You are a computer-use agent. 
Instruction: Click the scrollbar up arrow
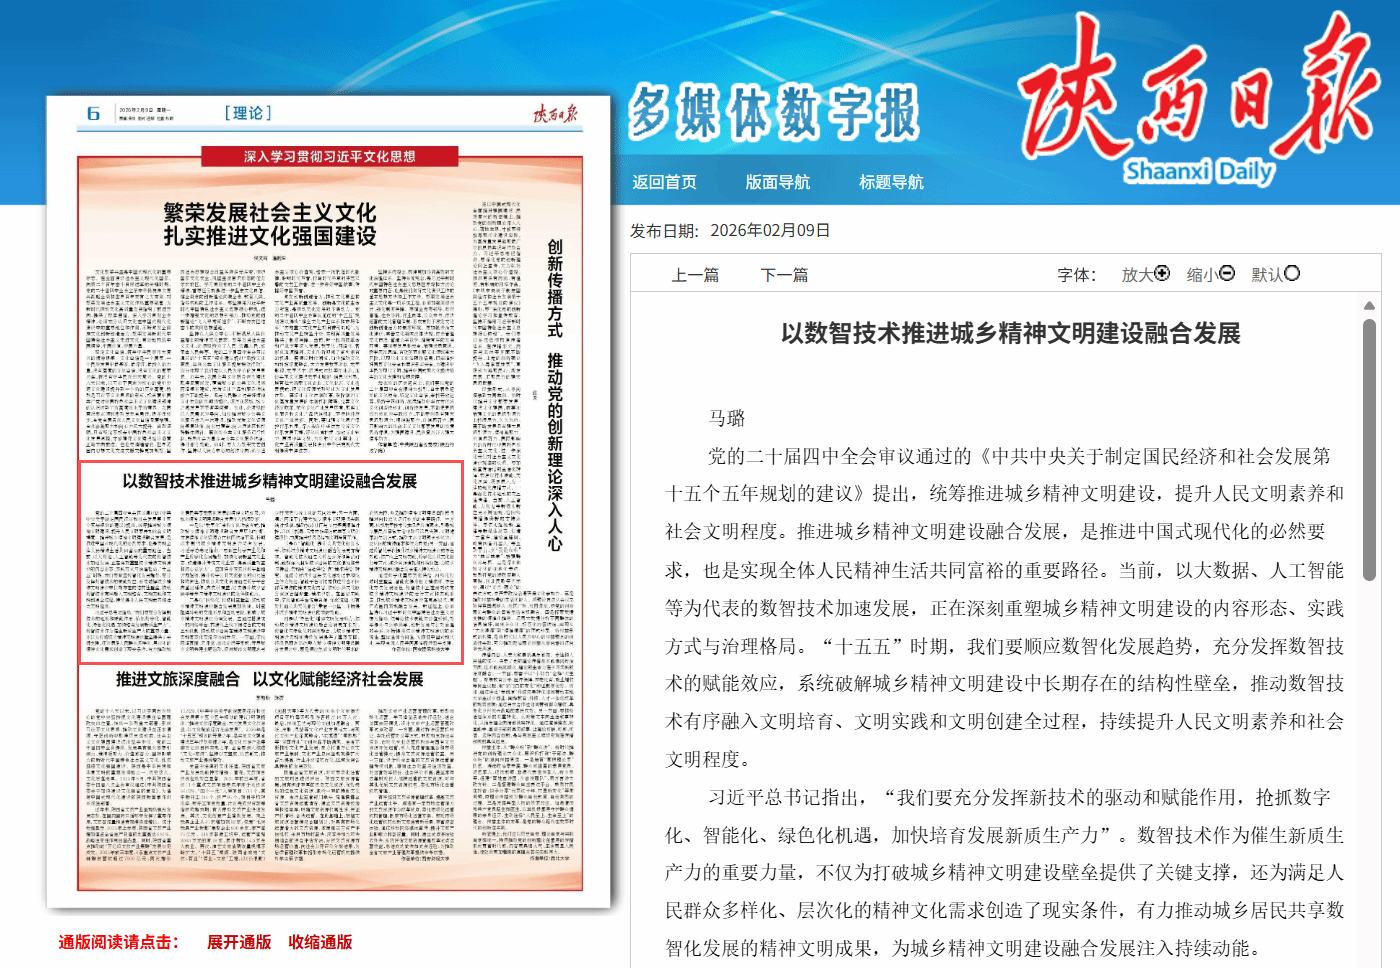[x=1369, y=305]
